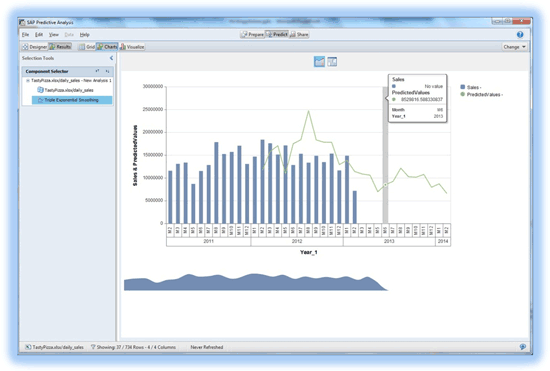Toggle the Designer view
Viewport: 550px width, 371px height.
click(35, 47)
